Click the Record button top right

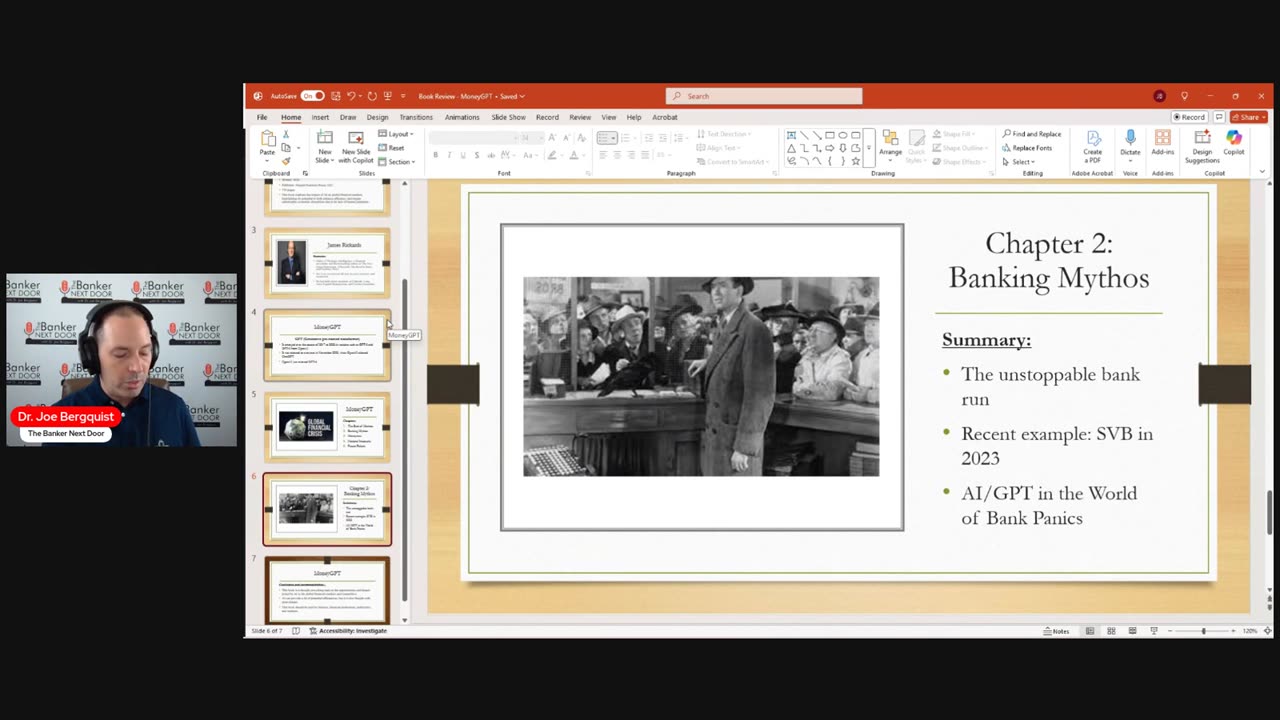pyautogui.click(x=1189, y=117)
